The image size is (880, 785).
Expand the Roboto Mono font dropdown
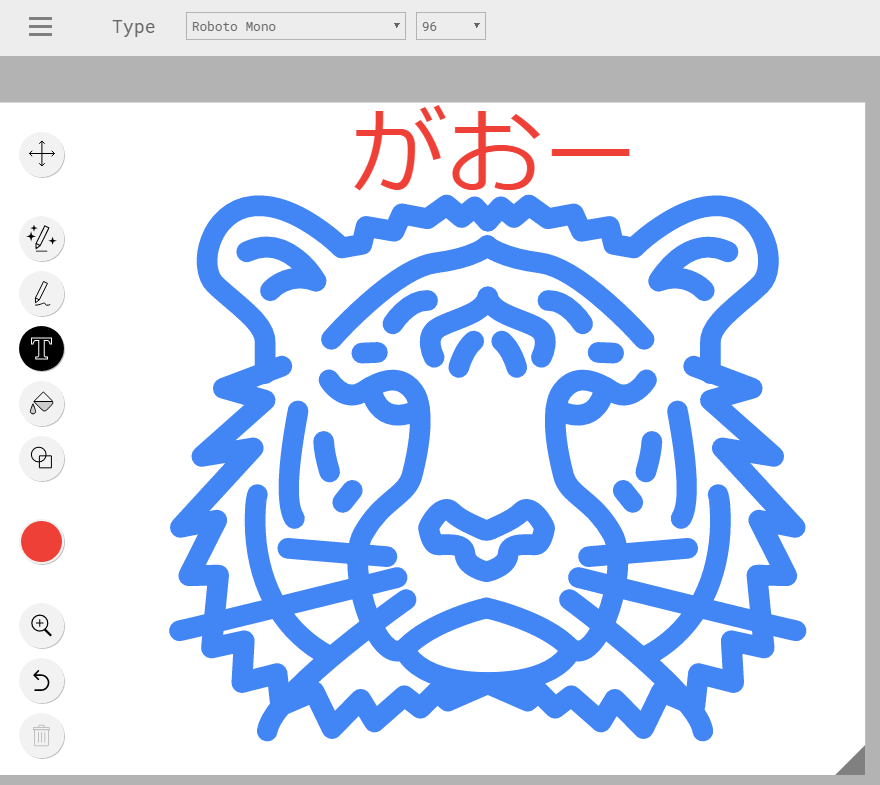[295, 26]
